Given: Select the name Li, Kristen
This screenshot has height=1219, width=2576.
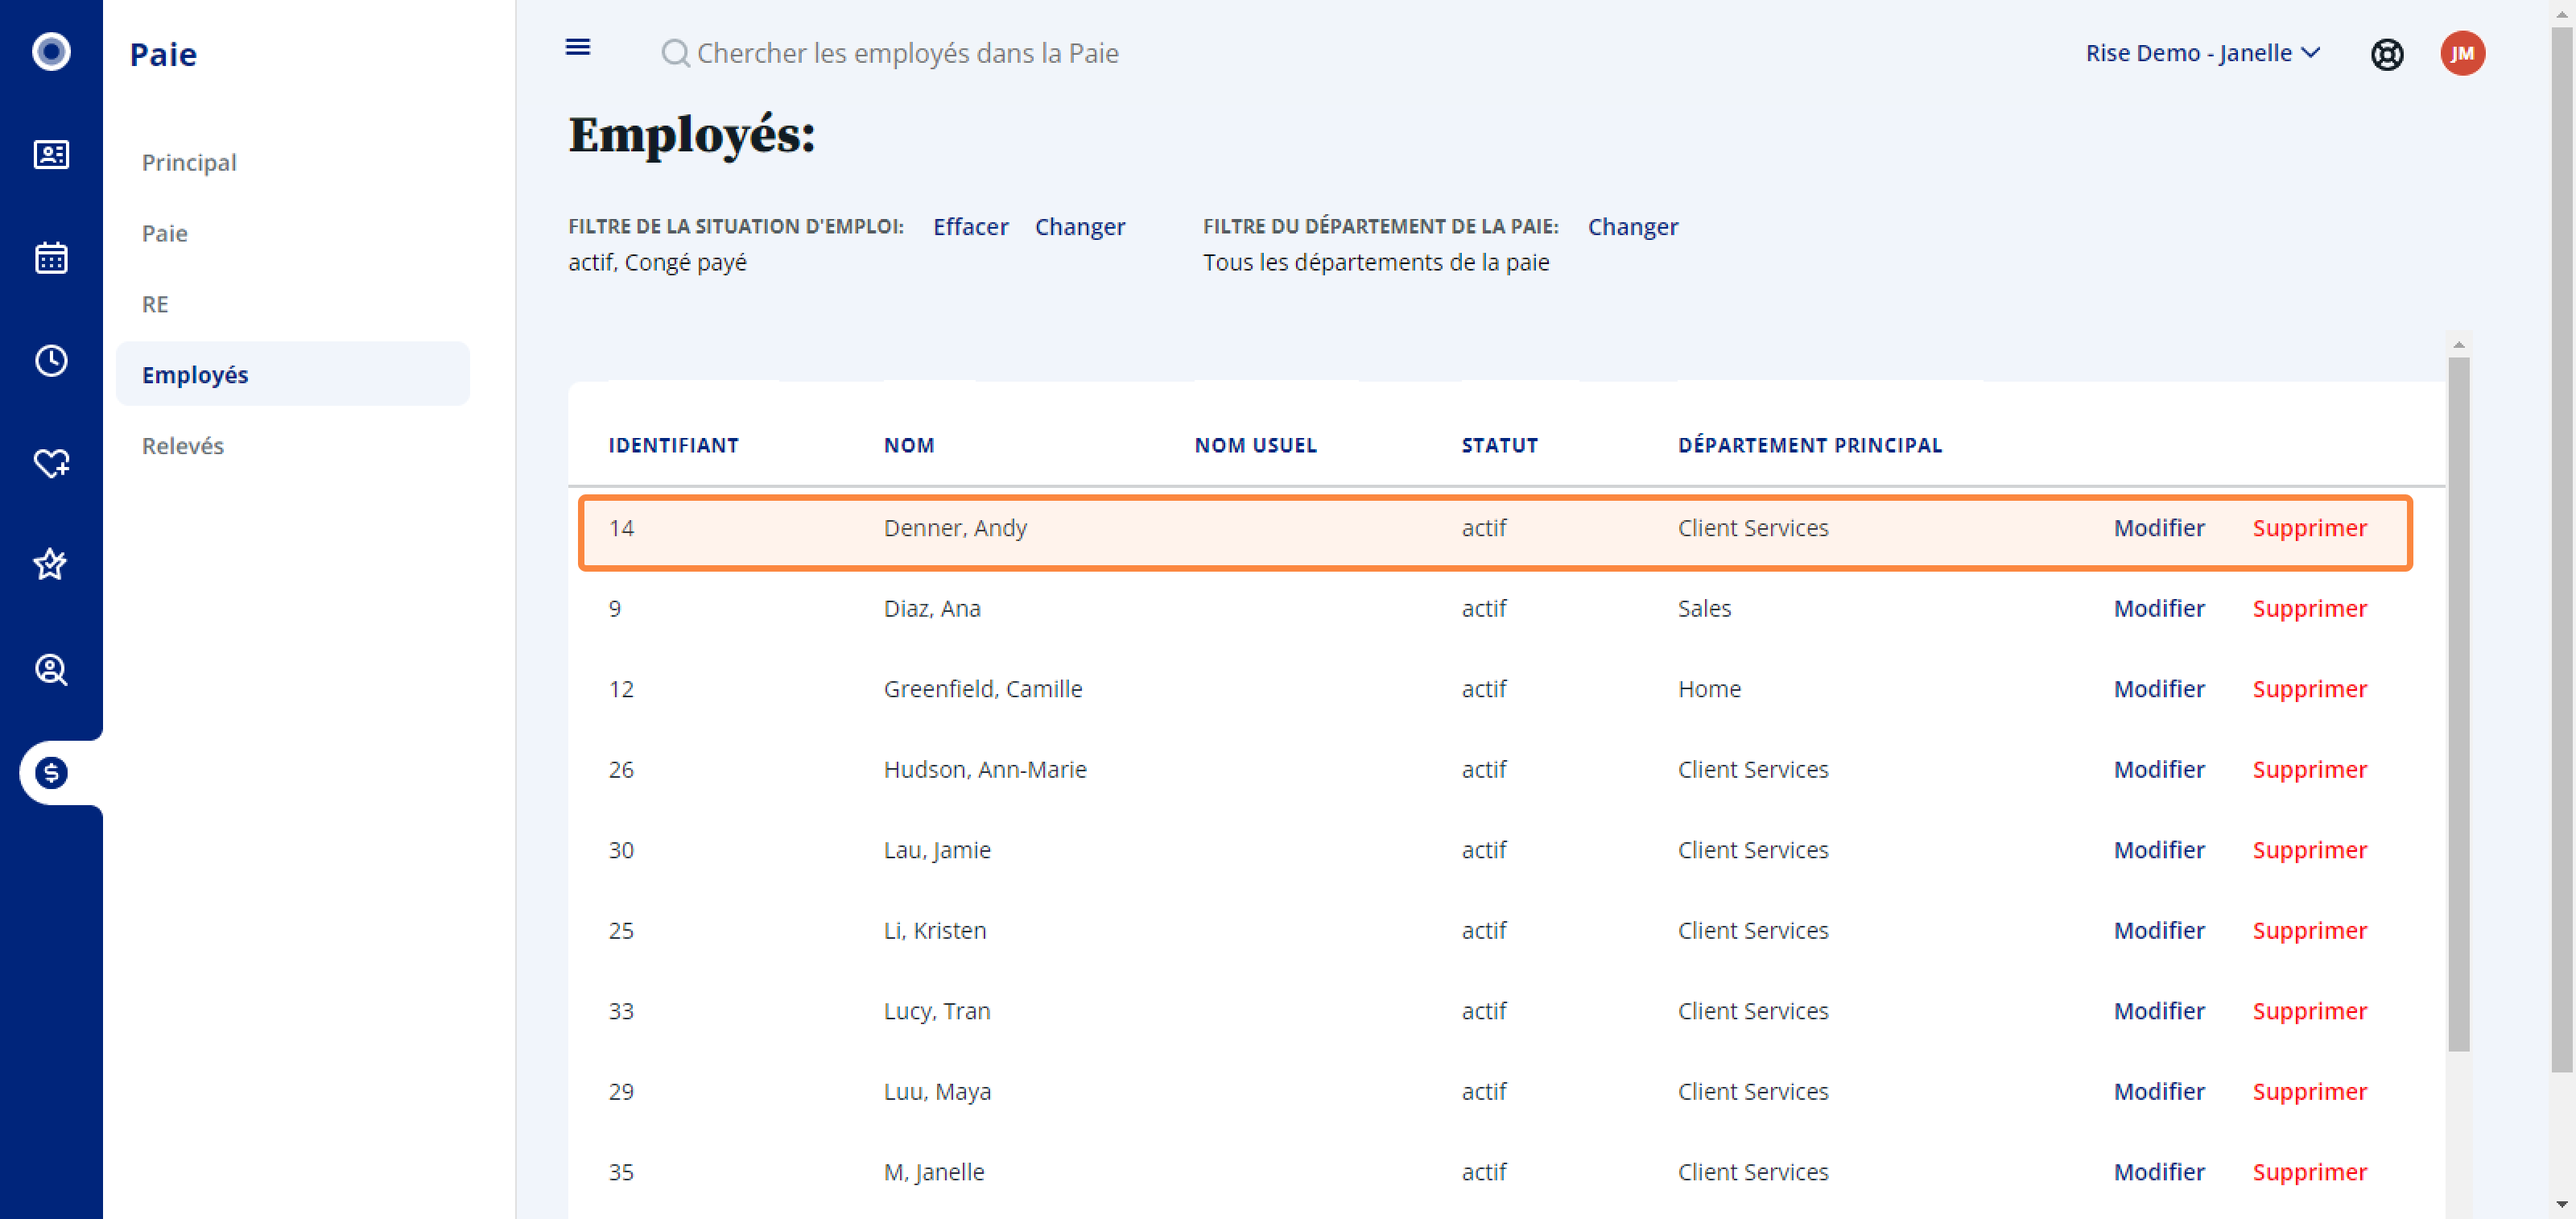Looking at the screenshot, I should tap(935, 930).
